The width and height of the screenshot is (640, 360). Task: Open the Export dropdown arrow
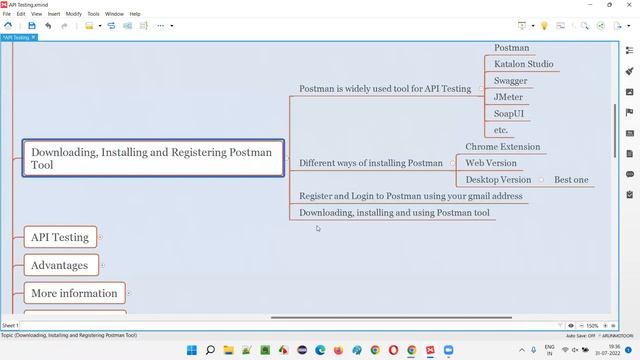(629, 26)
